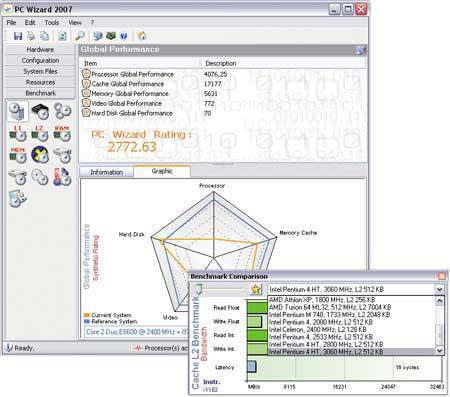Select the L1 cache benchmark icon

[18, 133]
